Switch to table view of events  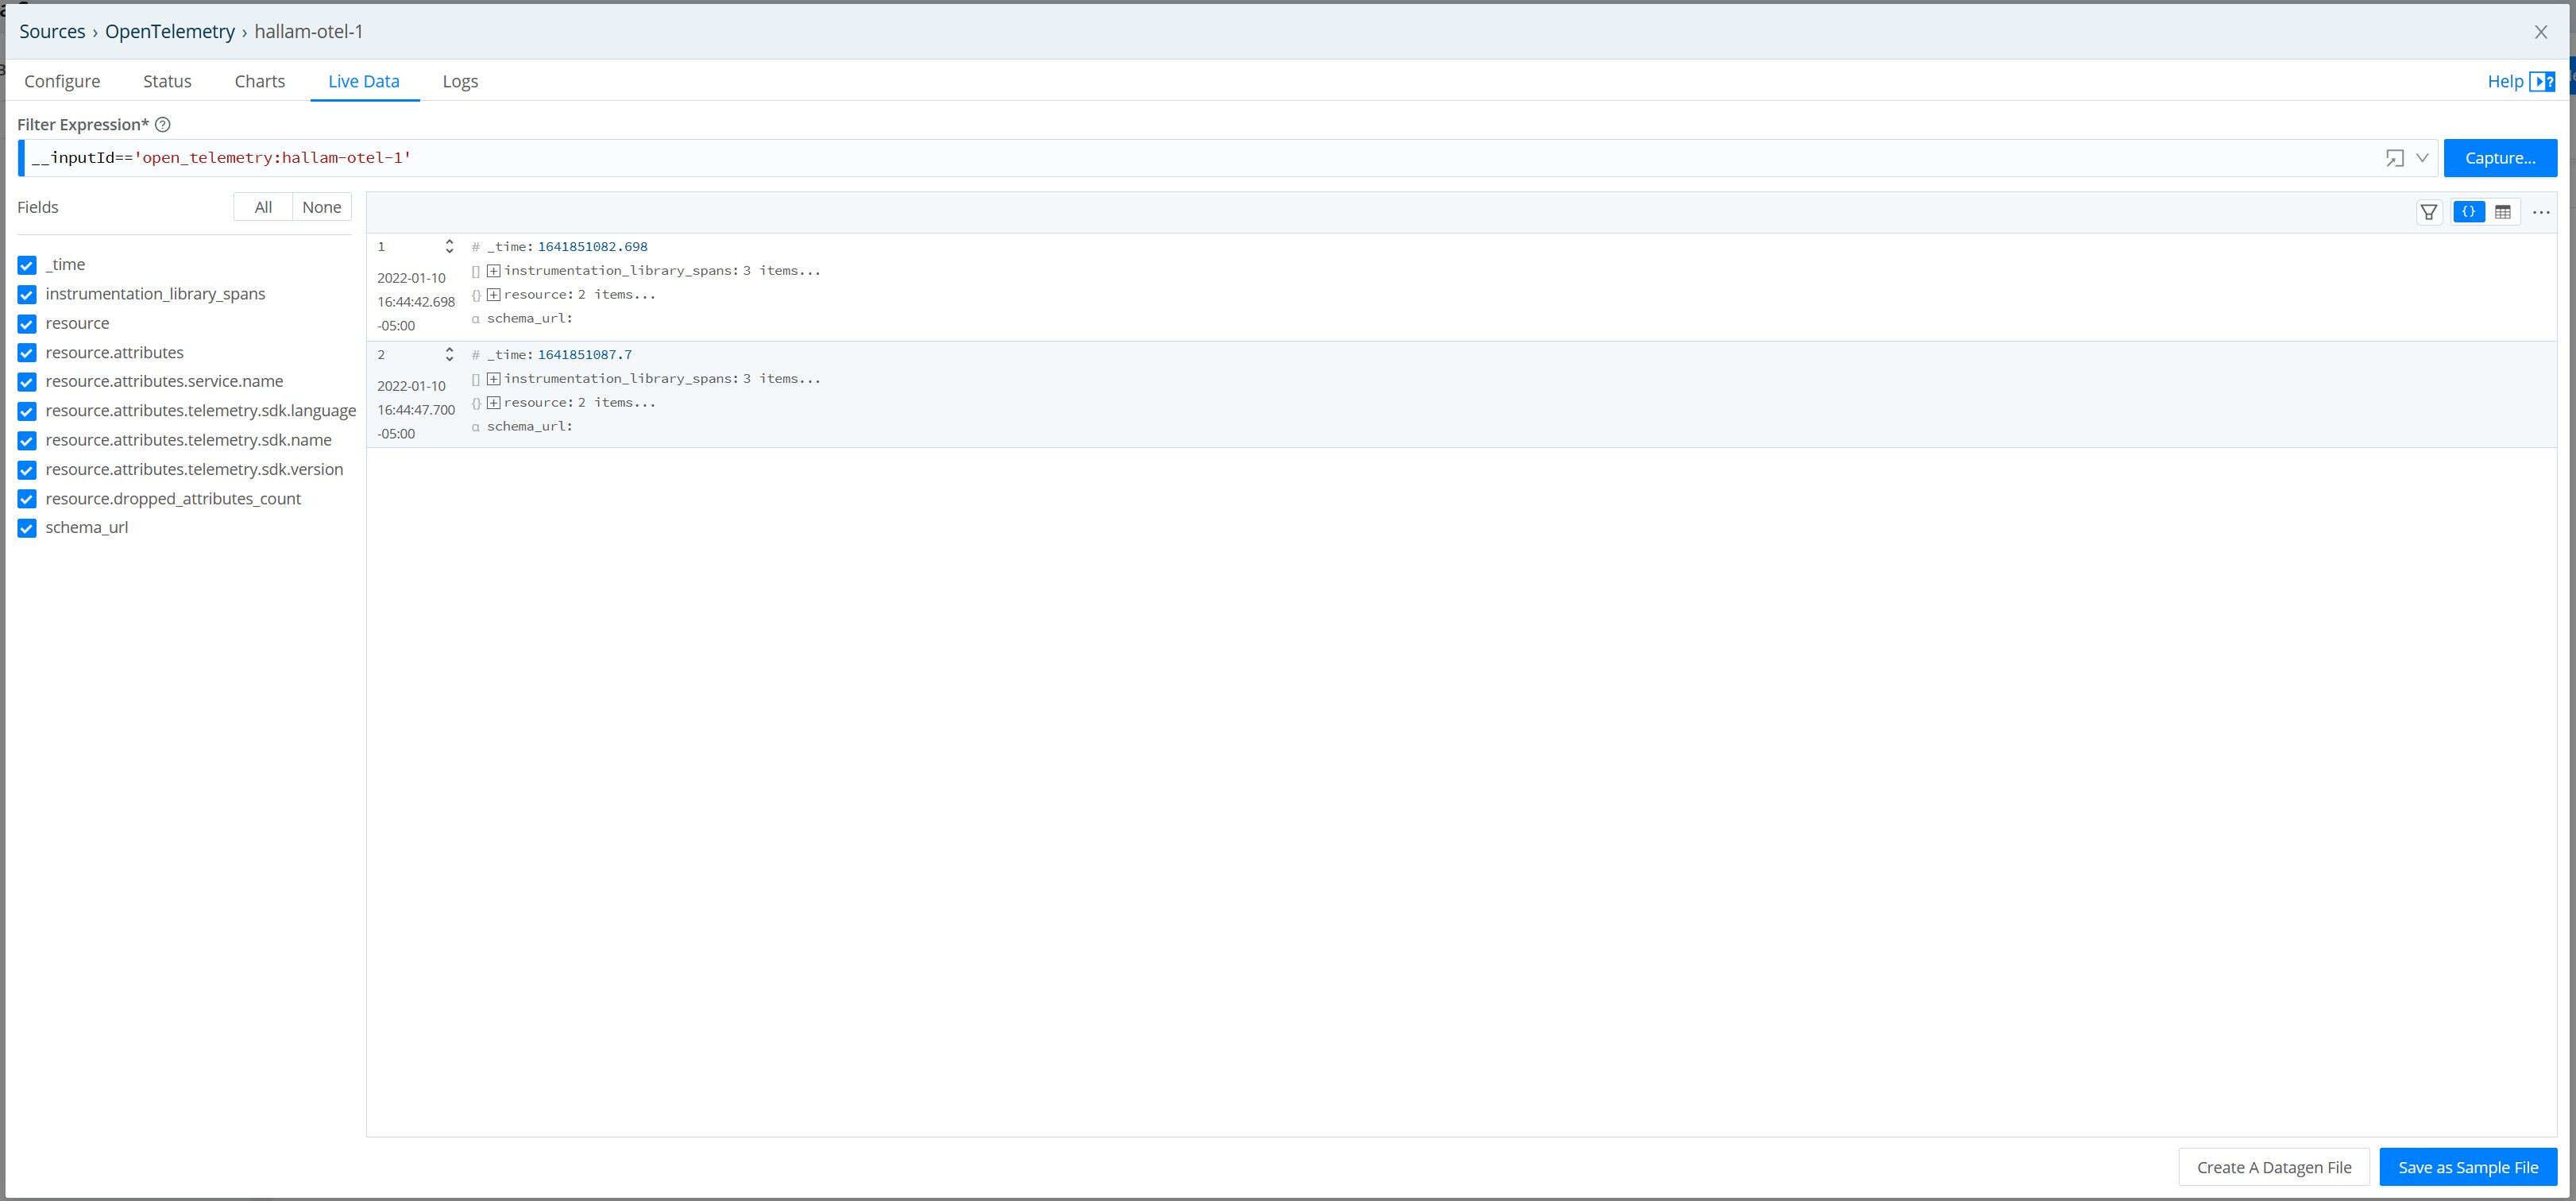[x=2504, y=211]
